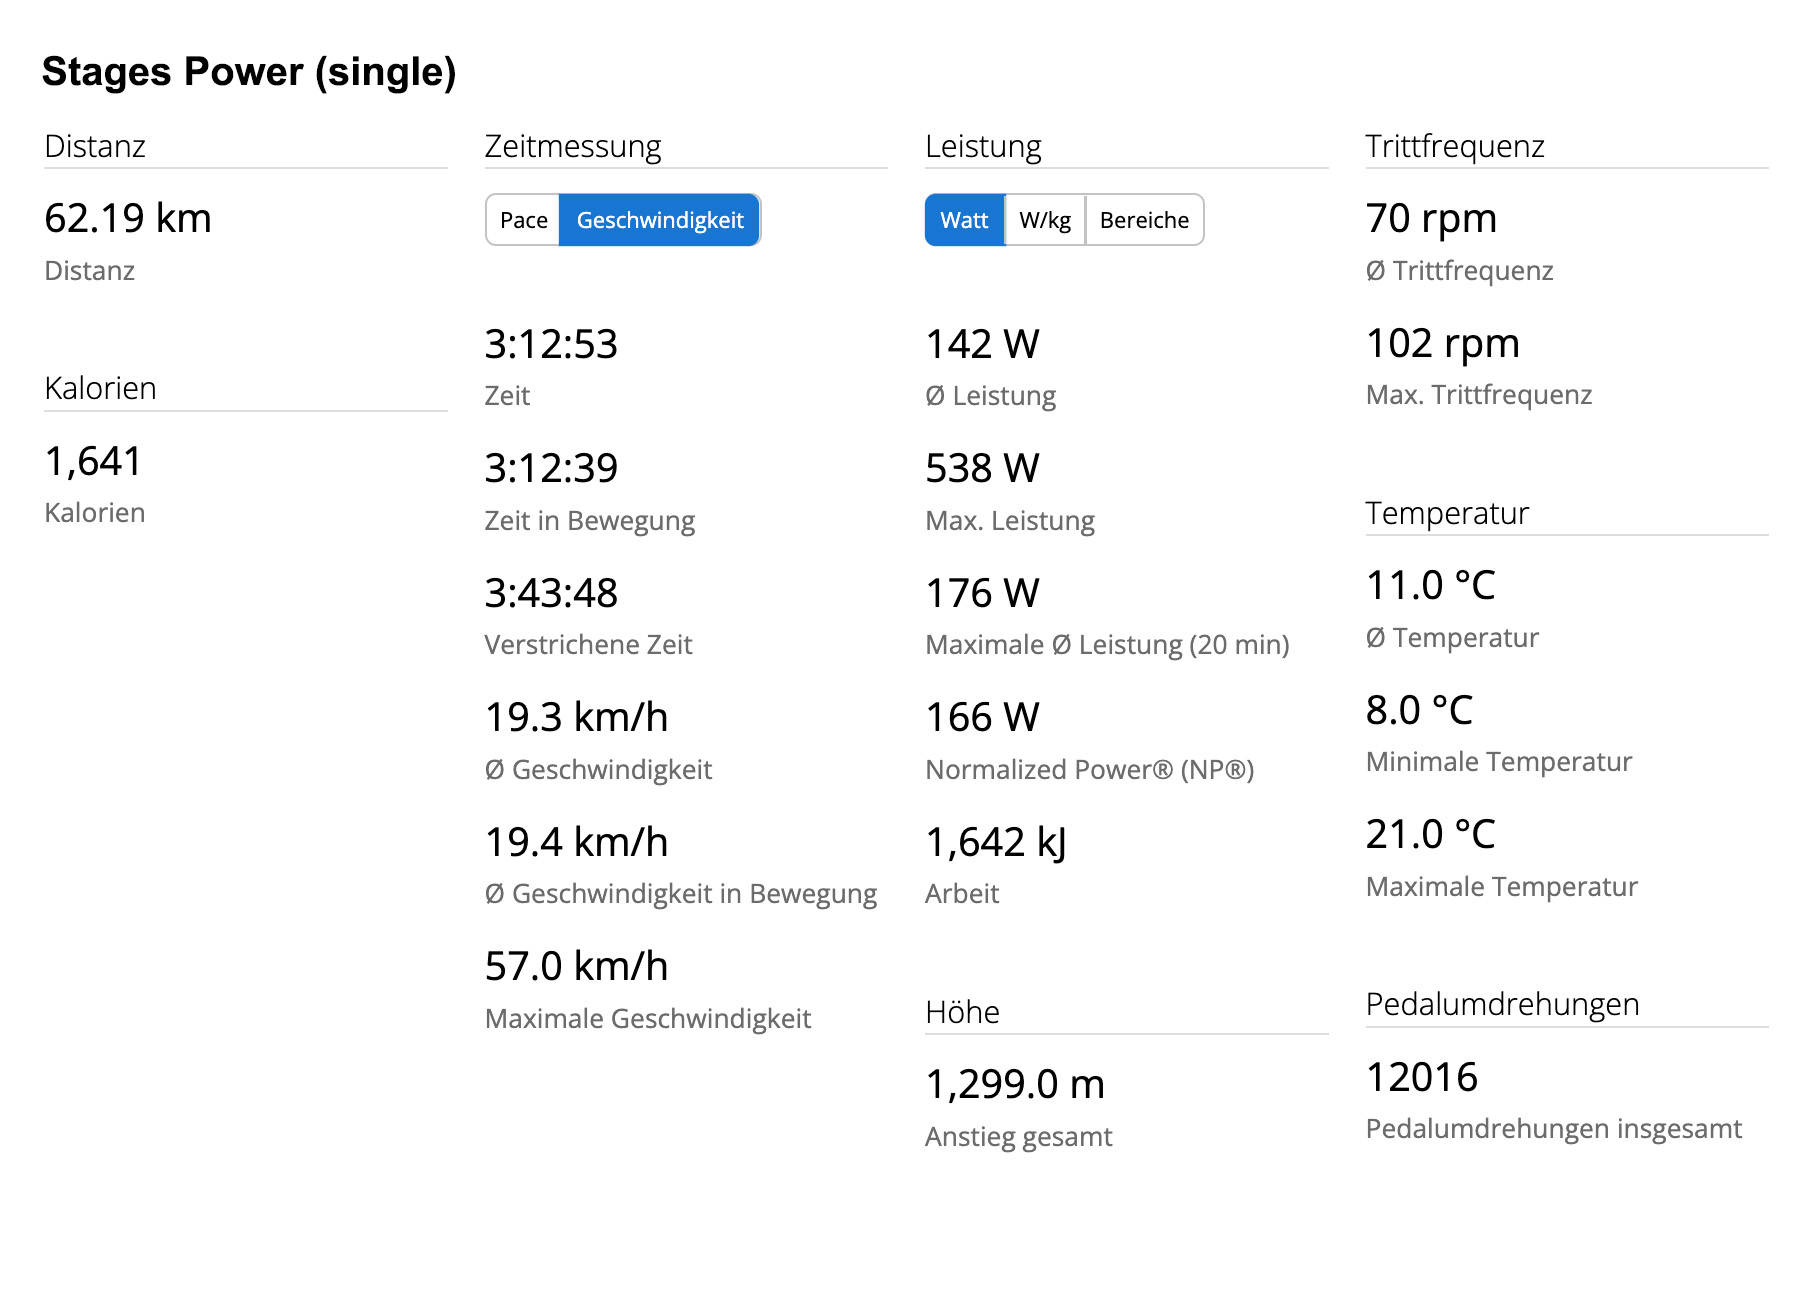Click the 62.19 km distance value

click(x=128, y=218)
